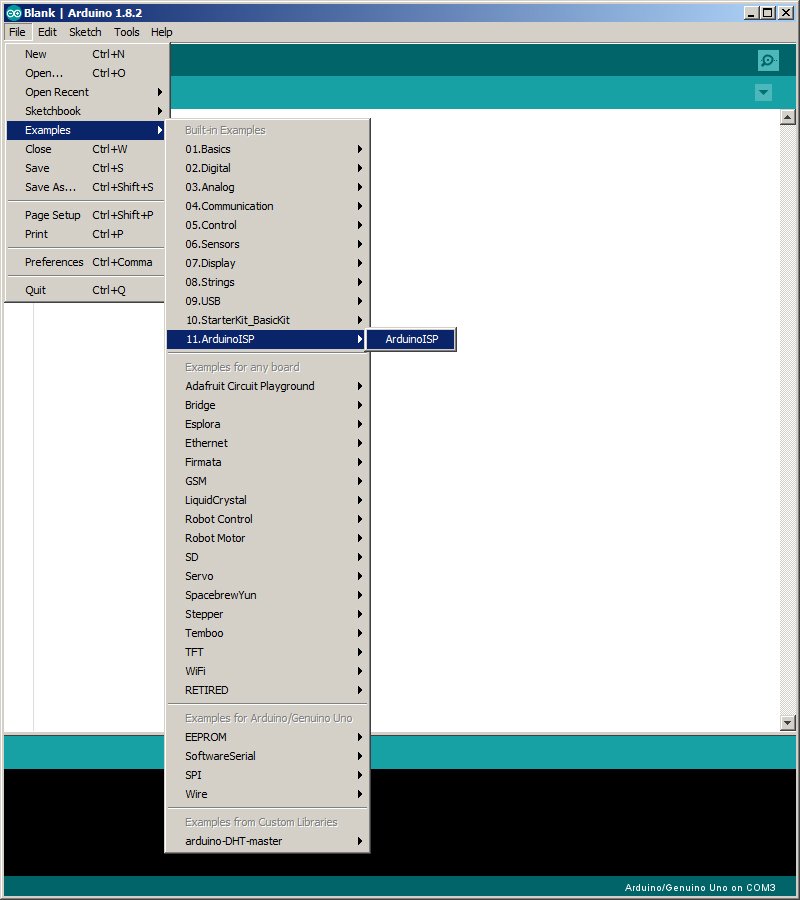Click the editor scrollbar up arrow
The image size is (800, 900).
(x=787, y=117)
